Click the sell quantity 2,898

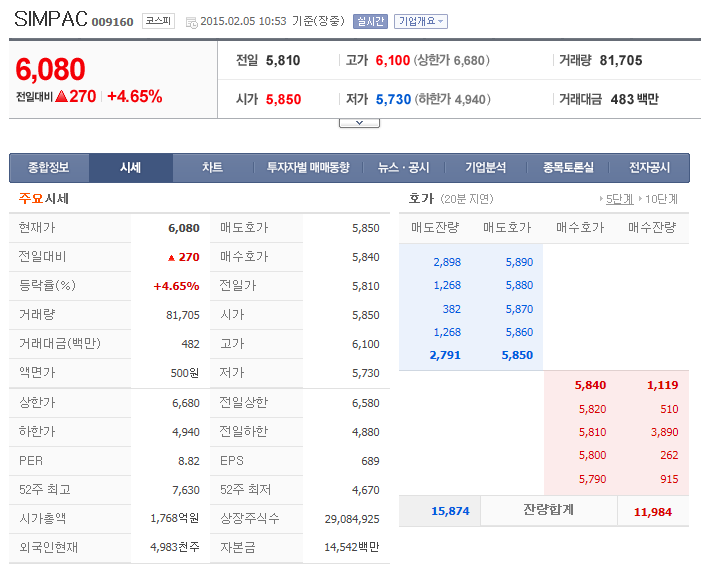pos(447,262)
